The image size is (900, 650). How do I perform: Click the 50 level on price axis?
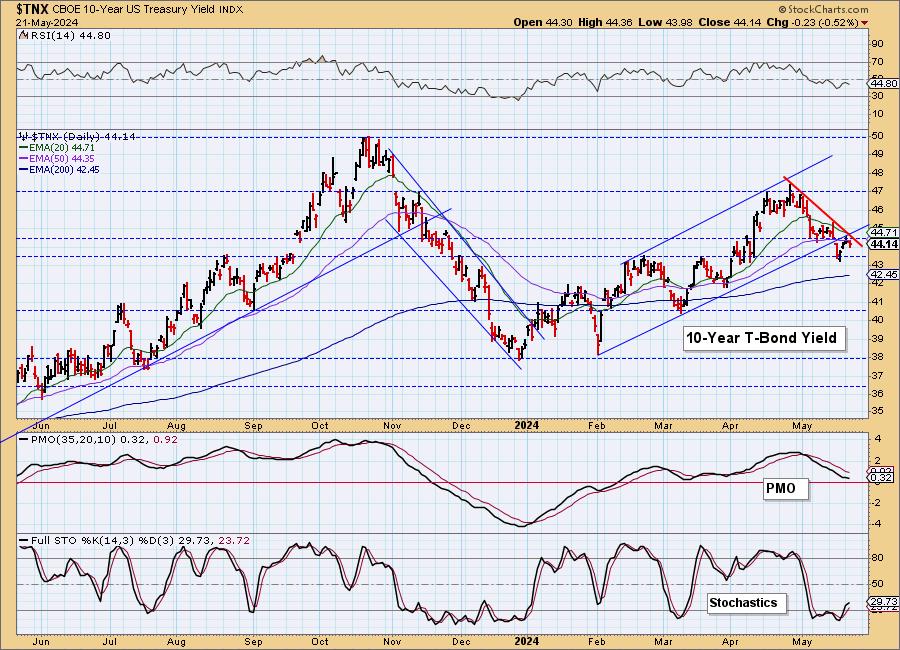point(878,136)
